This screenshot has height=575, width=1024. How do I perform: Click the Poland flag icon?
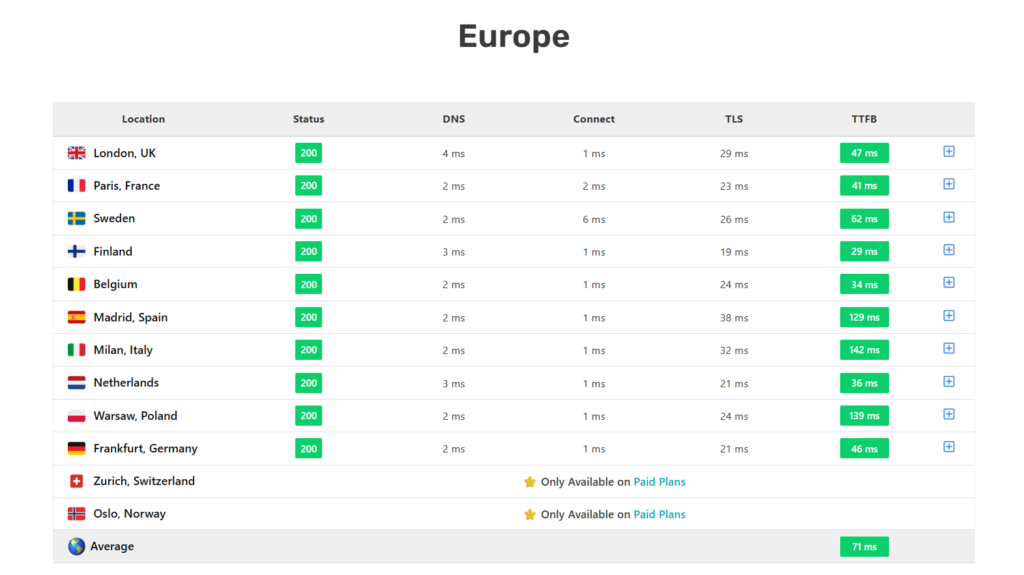coord(76,416)
